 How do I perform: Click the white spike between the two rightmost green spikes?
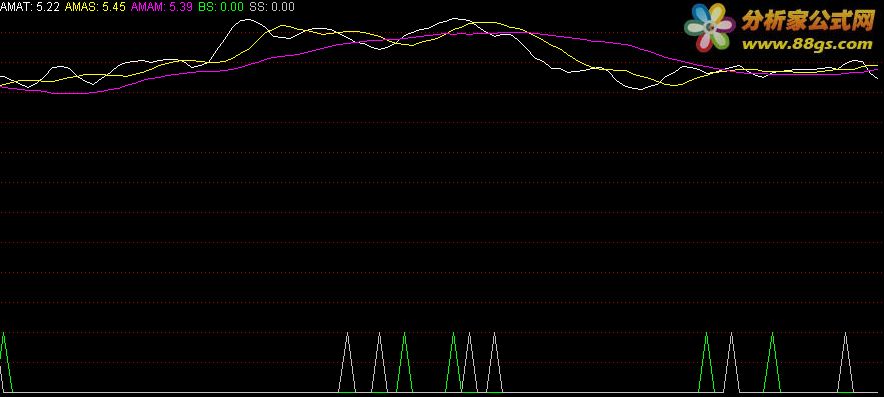coord(731,361)
